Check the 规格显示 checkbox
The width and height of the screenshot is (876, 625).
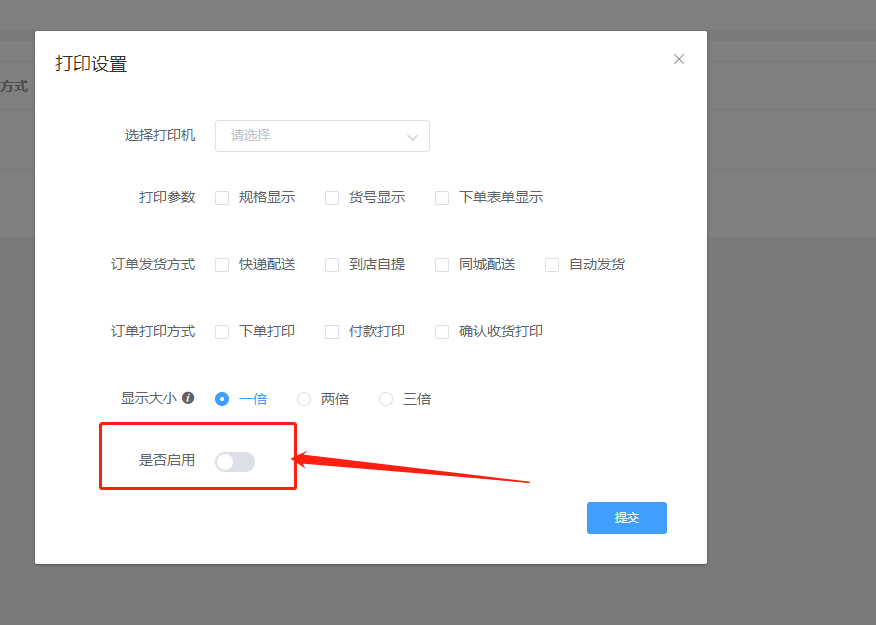[222, 198]
